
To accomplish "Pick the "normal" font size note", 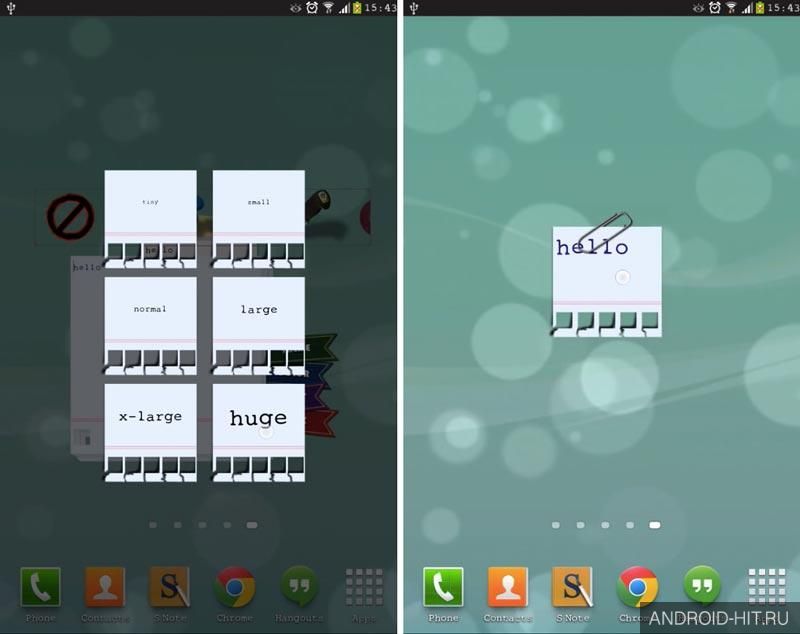I will [x=151, y=326].
